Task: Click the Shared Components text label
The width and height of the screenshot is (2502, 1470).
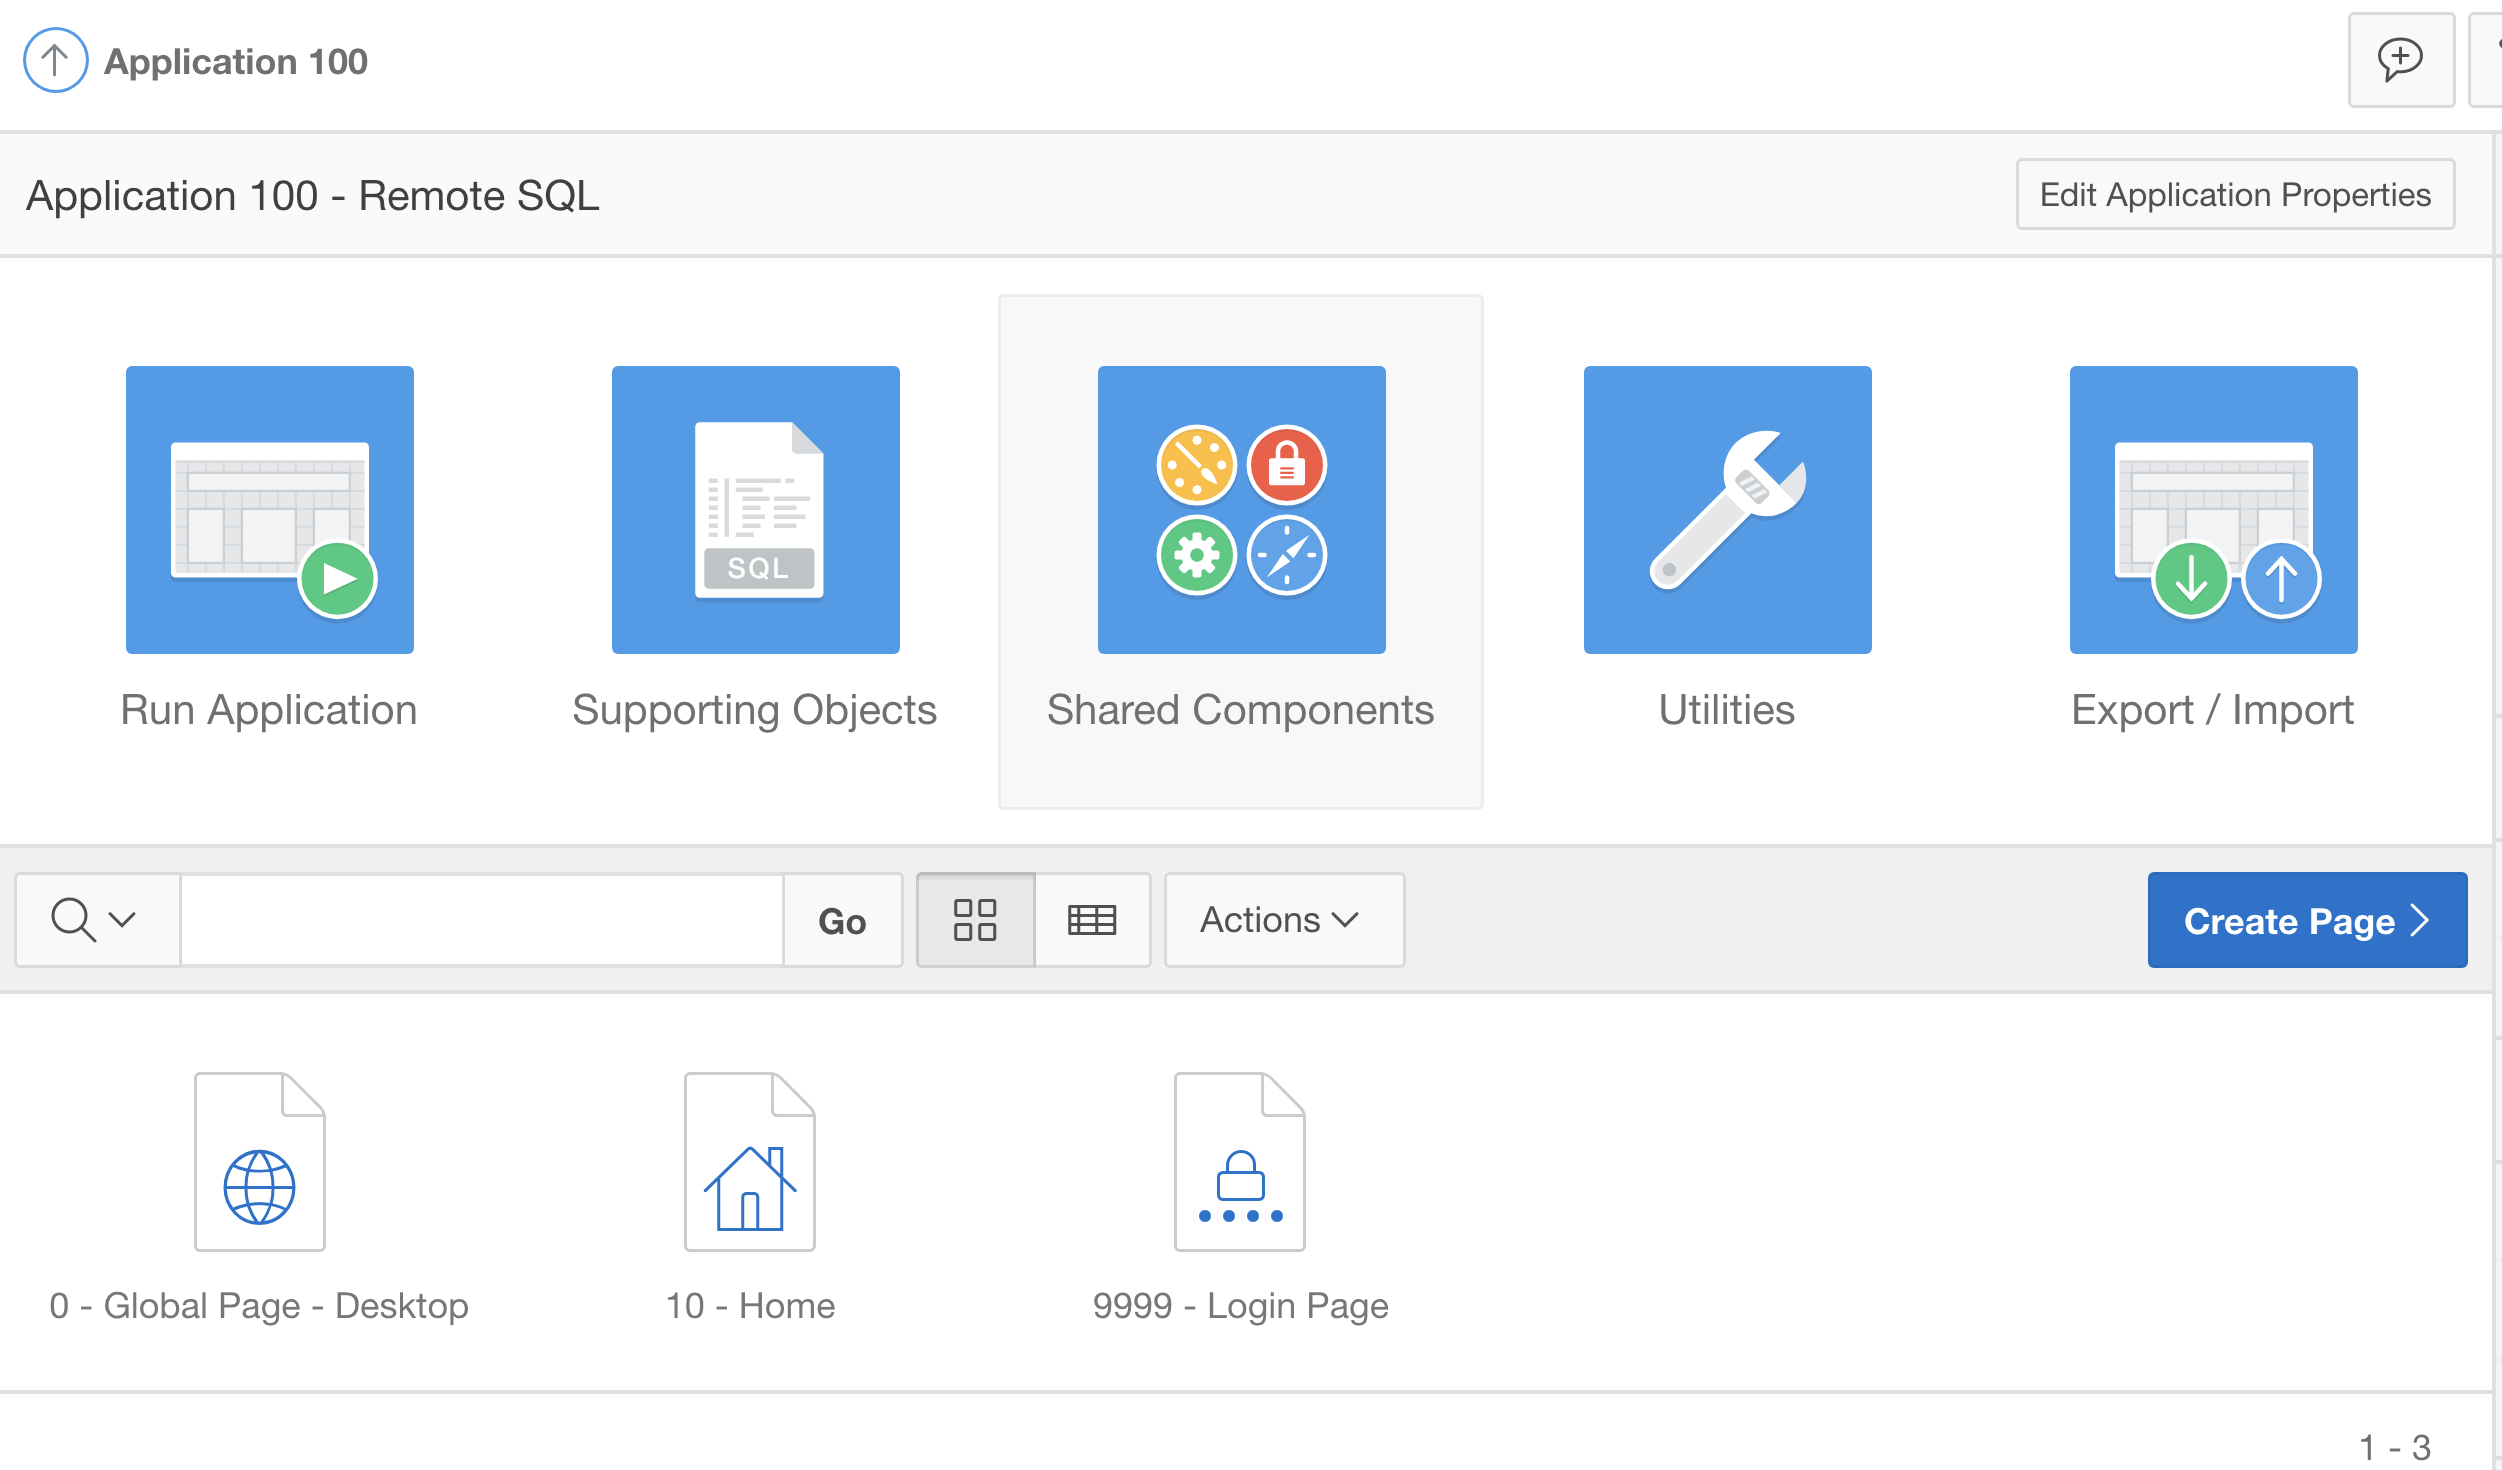Action: (1240, 710)
